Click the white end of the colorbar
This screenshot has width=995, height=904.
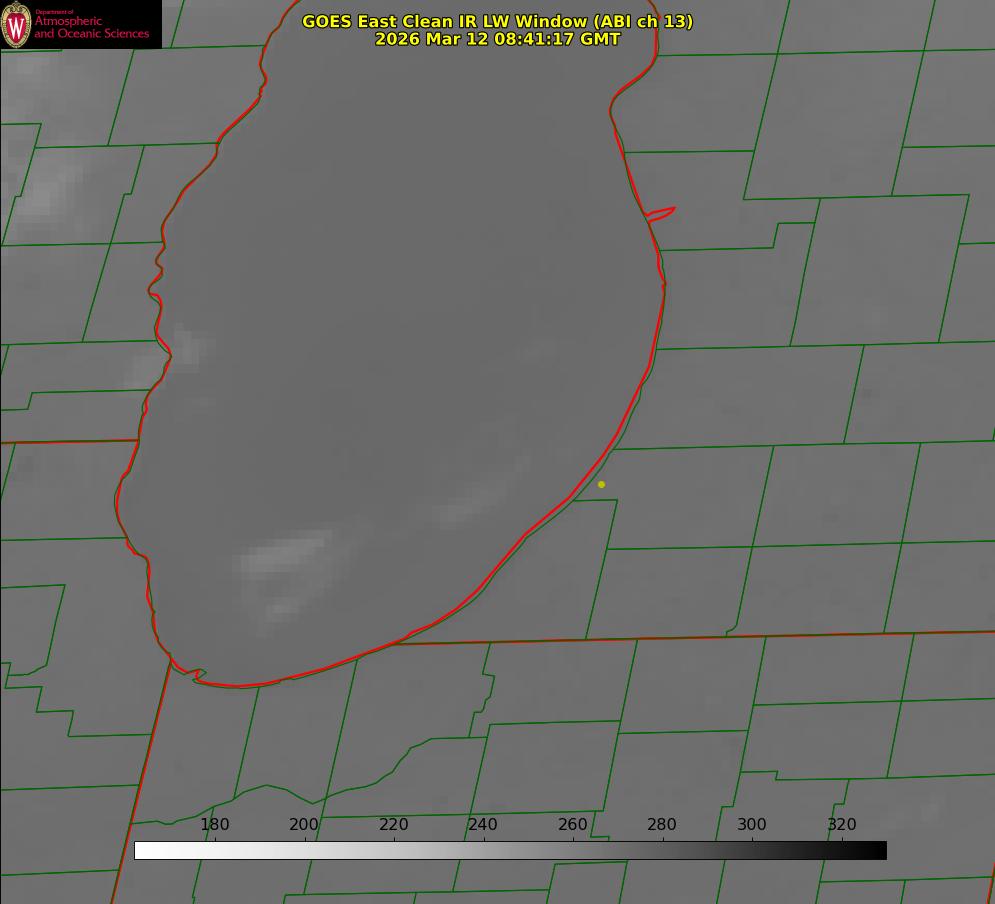point(141,850)
